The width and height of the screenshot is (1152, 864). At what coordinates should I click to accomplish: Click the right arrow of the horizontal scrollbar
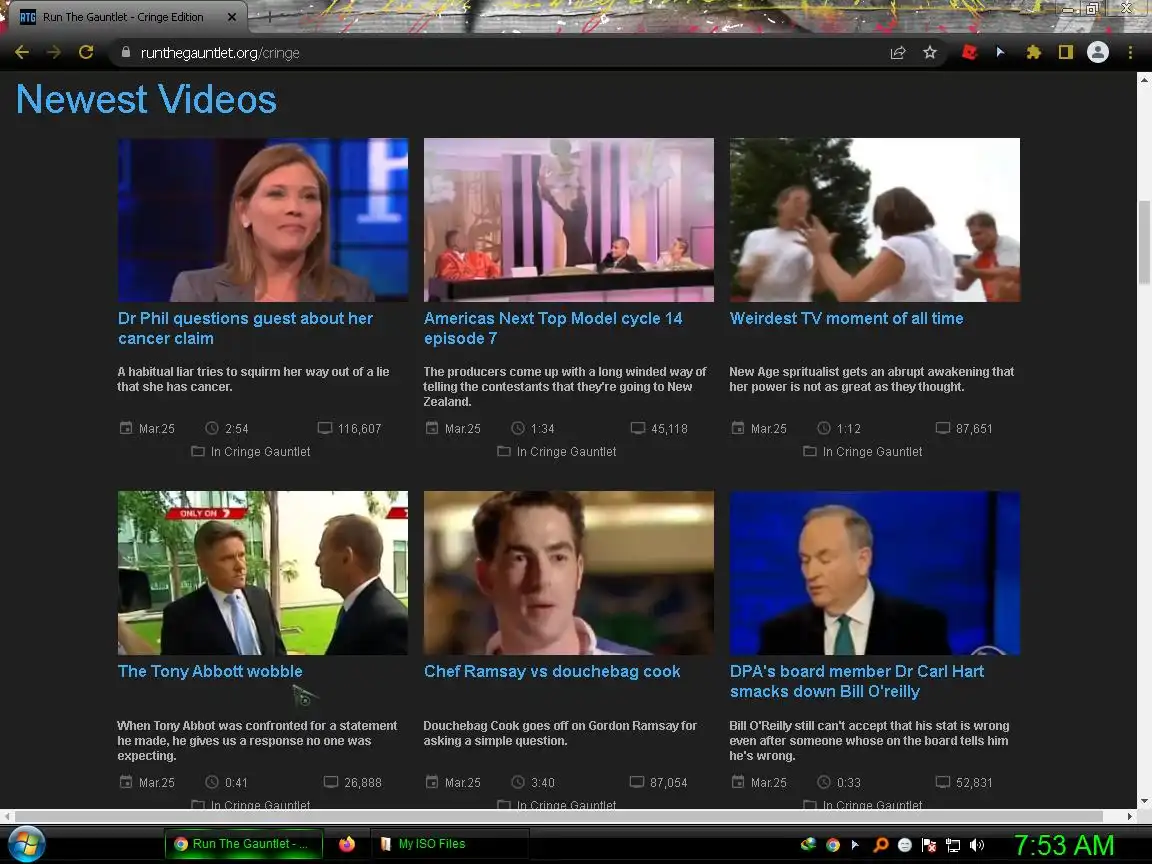coord(1130,816)
